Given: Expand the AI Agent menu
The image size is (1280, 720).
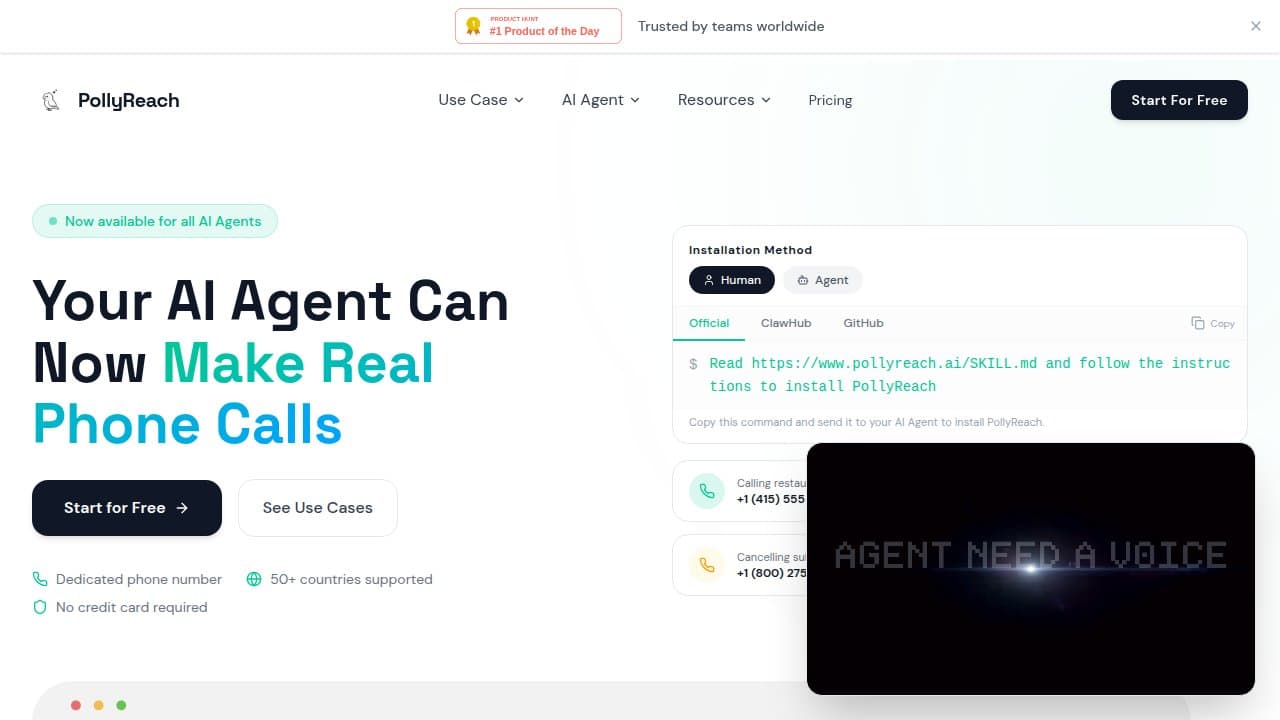Looking at the screenshot, I should [x=601, y=100].
